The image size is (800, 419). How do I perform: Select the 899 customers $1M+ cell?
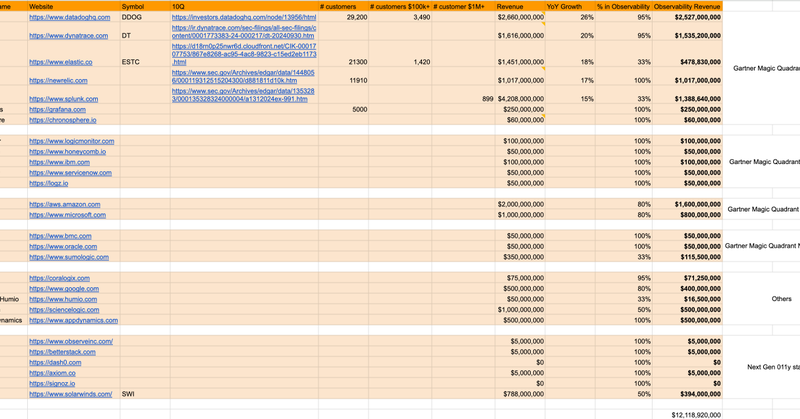[x=463, y=95]
